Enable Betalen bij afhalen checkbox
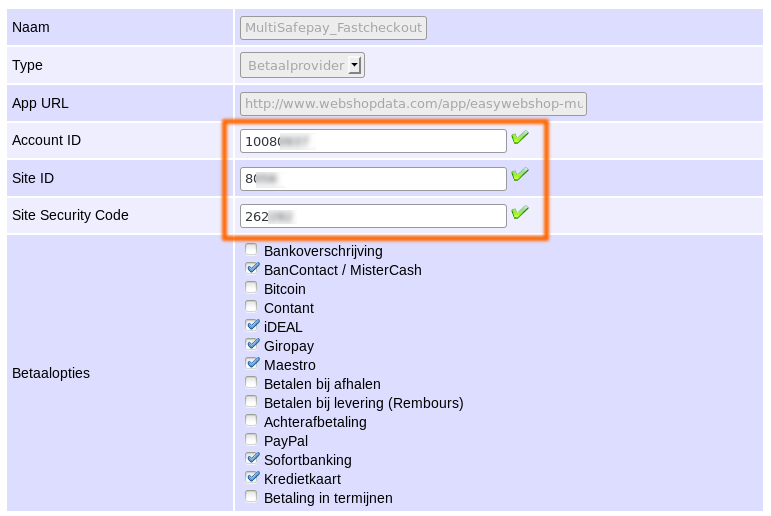This screenshot has height=516, width=771. click(251, 382)
